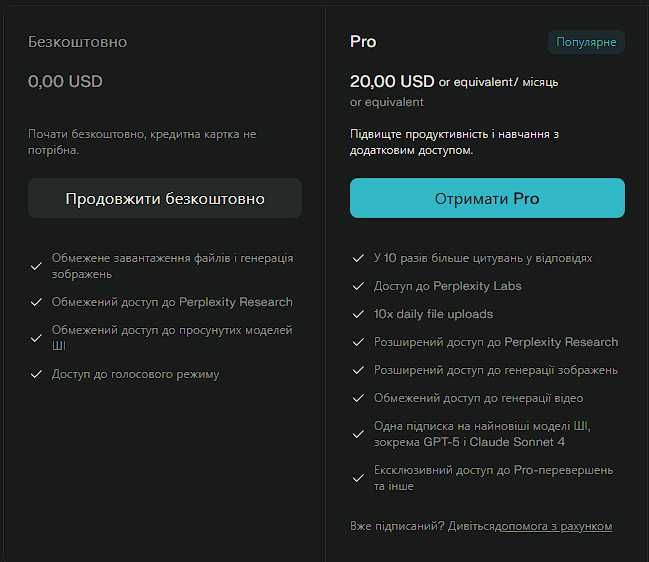The width and height of the screenshot is (649, 562).
Task: Click the '20,00 USD' price text
Action: [x=392, y=81]
